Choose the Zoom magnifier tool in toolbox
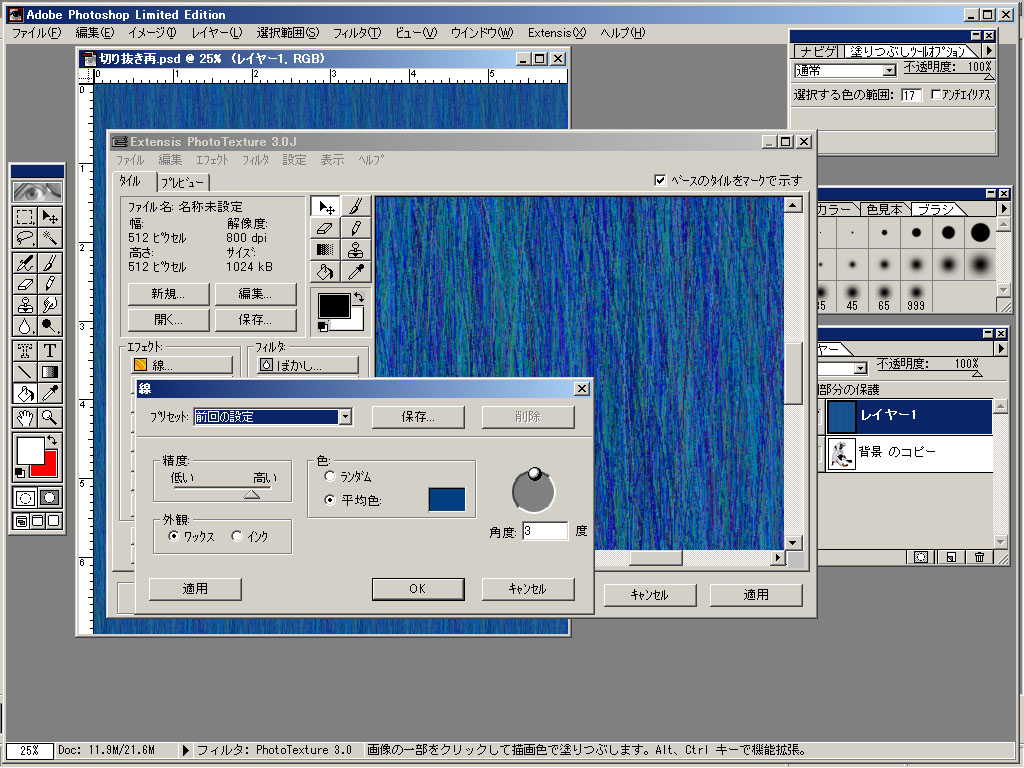The height and width of the screenshot is (768, 1024). click(x=49, y=417)
